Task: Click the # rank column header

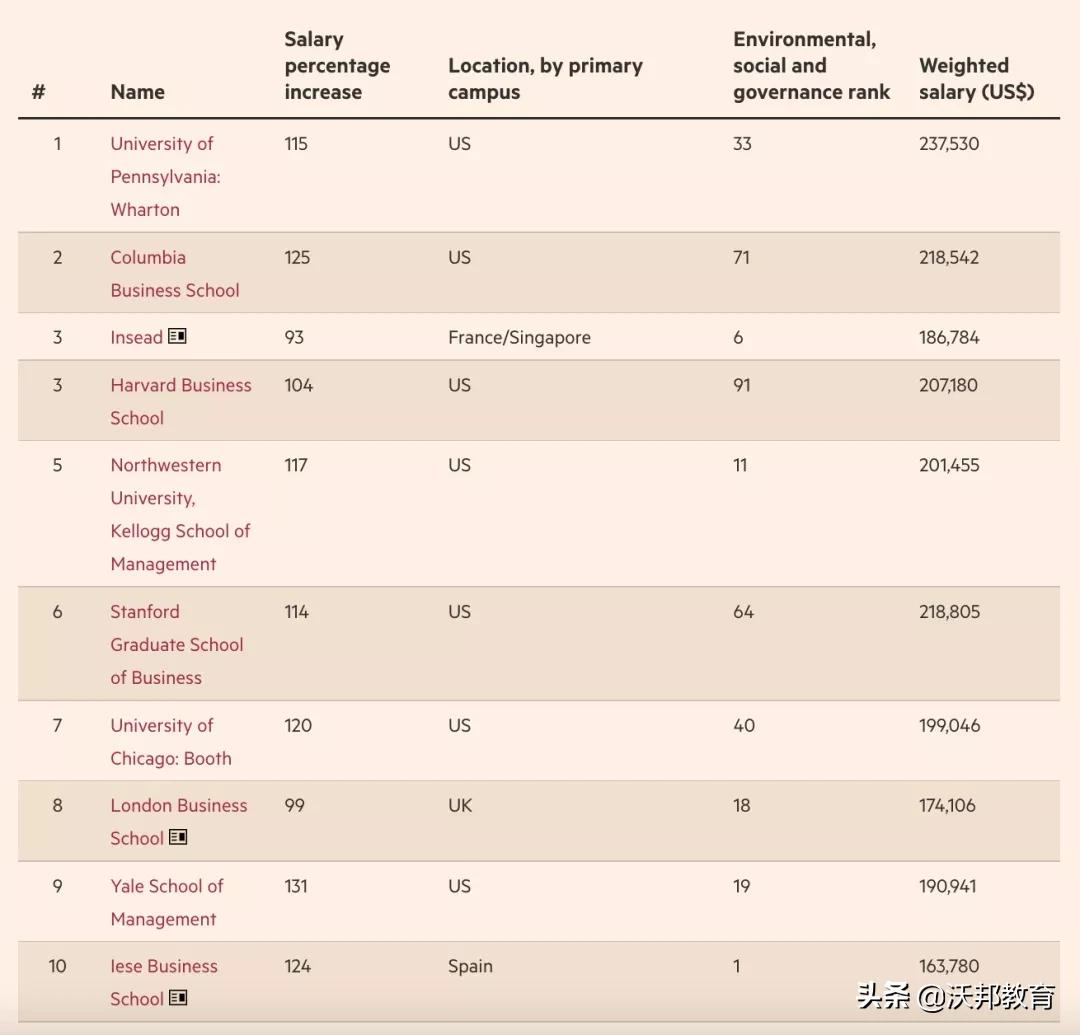Action: click(x=39, y=92)
